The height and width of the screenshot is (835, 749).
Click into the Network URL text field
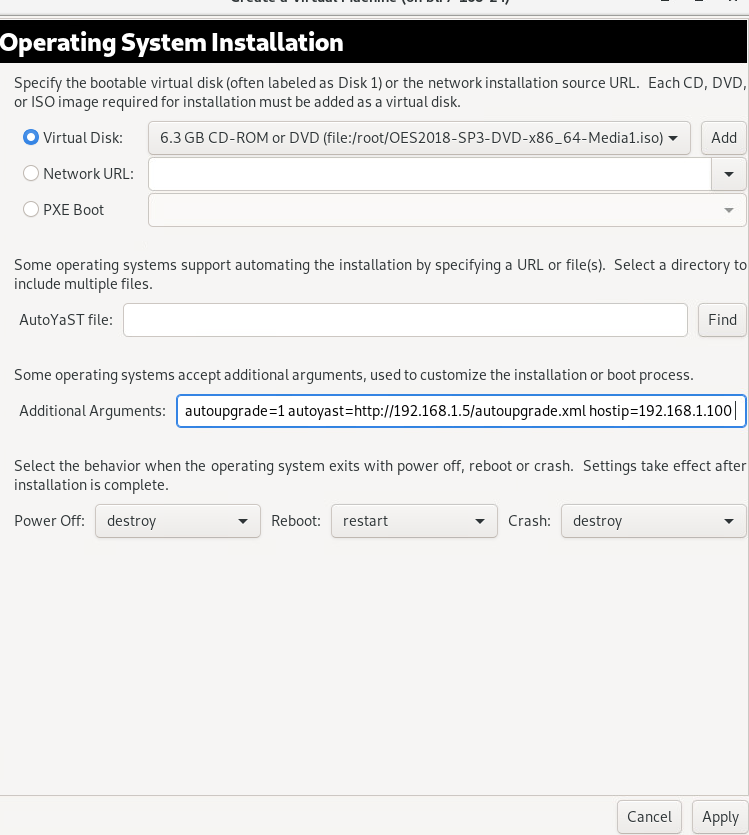tap(429, 174)
